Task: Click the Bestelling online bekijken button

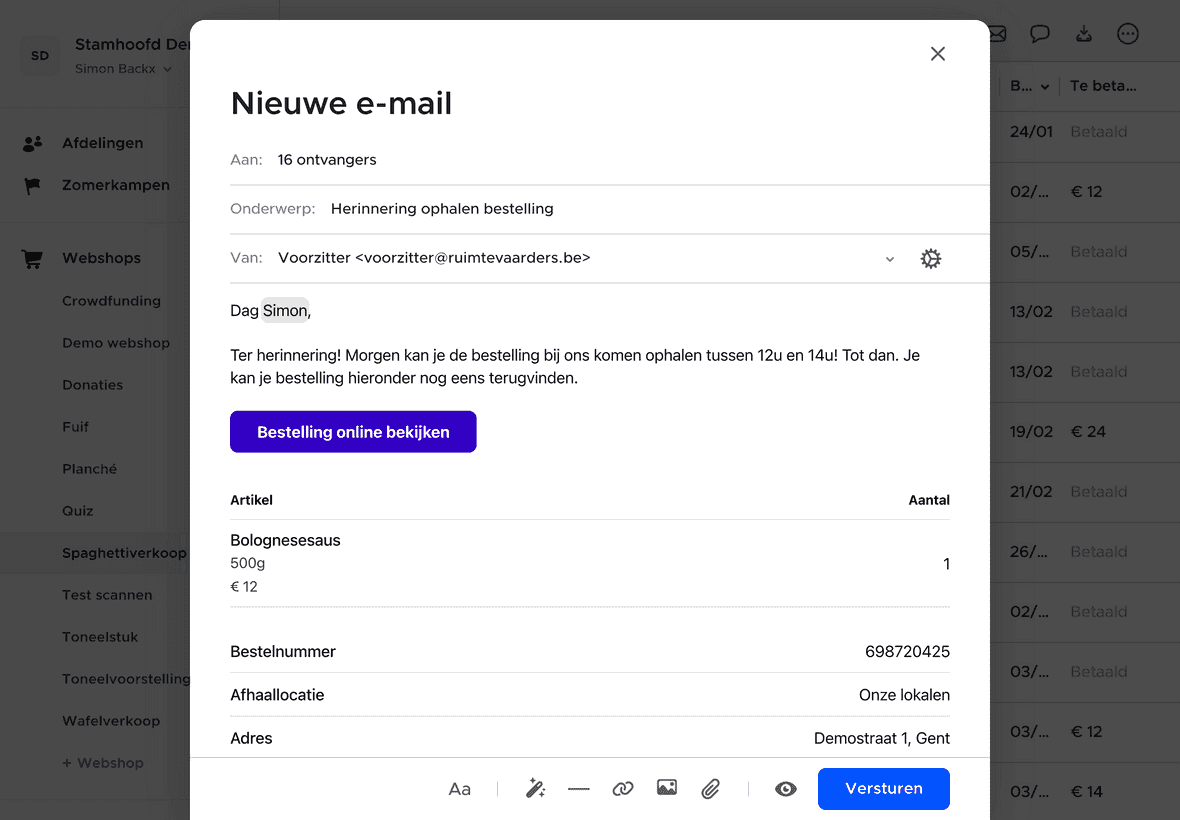Action: click(x=353, y=432)
